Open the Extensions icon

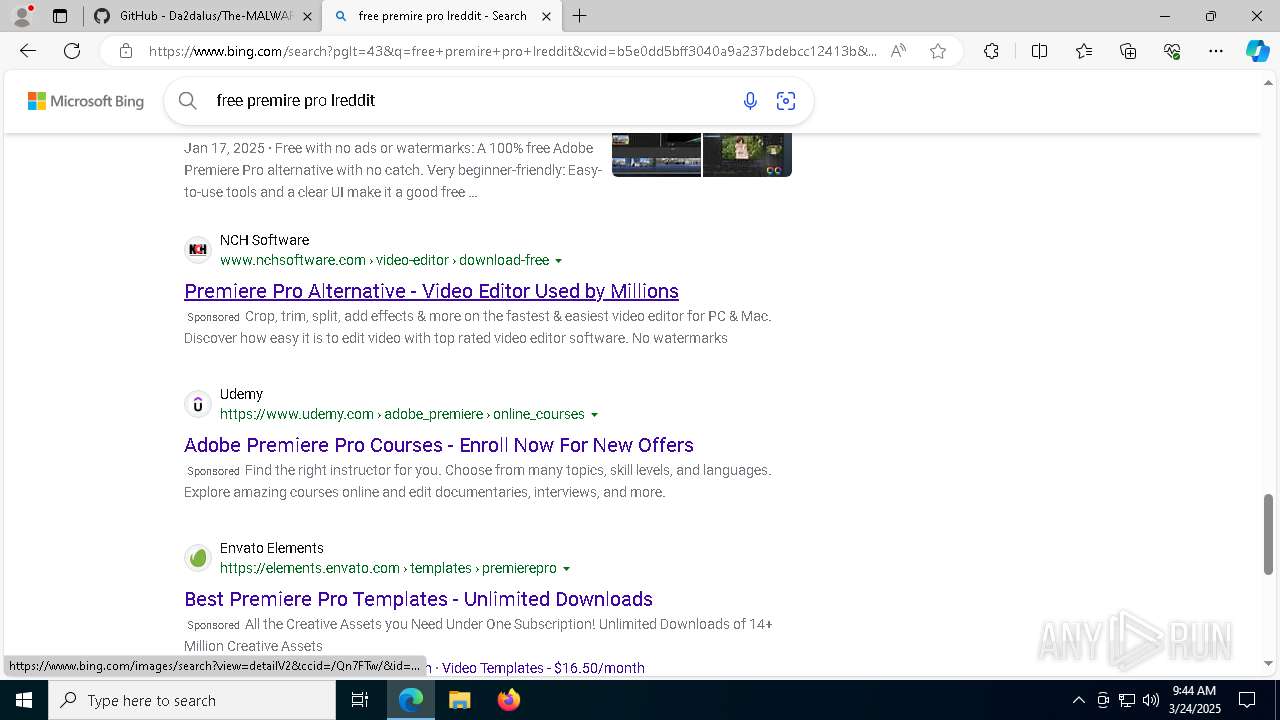pos(991,51)
